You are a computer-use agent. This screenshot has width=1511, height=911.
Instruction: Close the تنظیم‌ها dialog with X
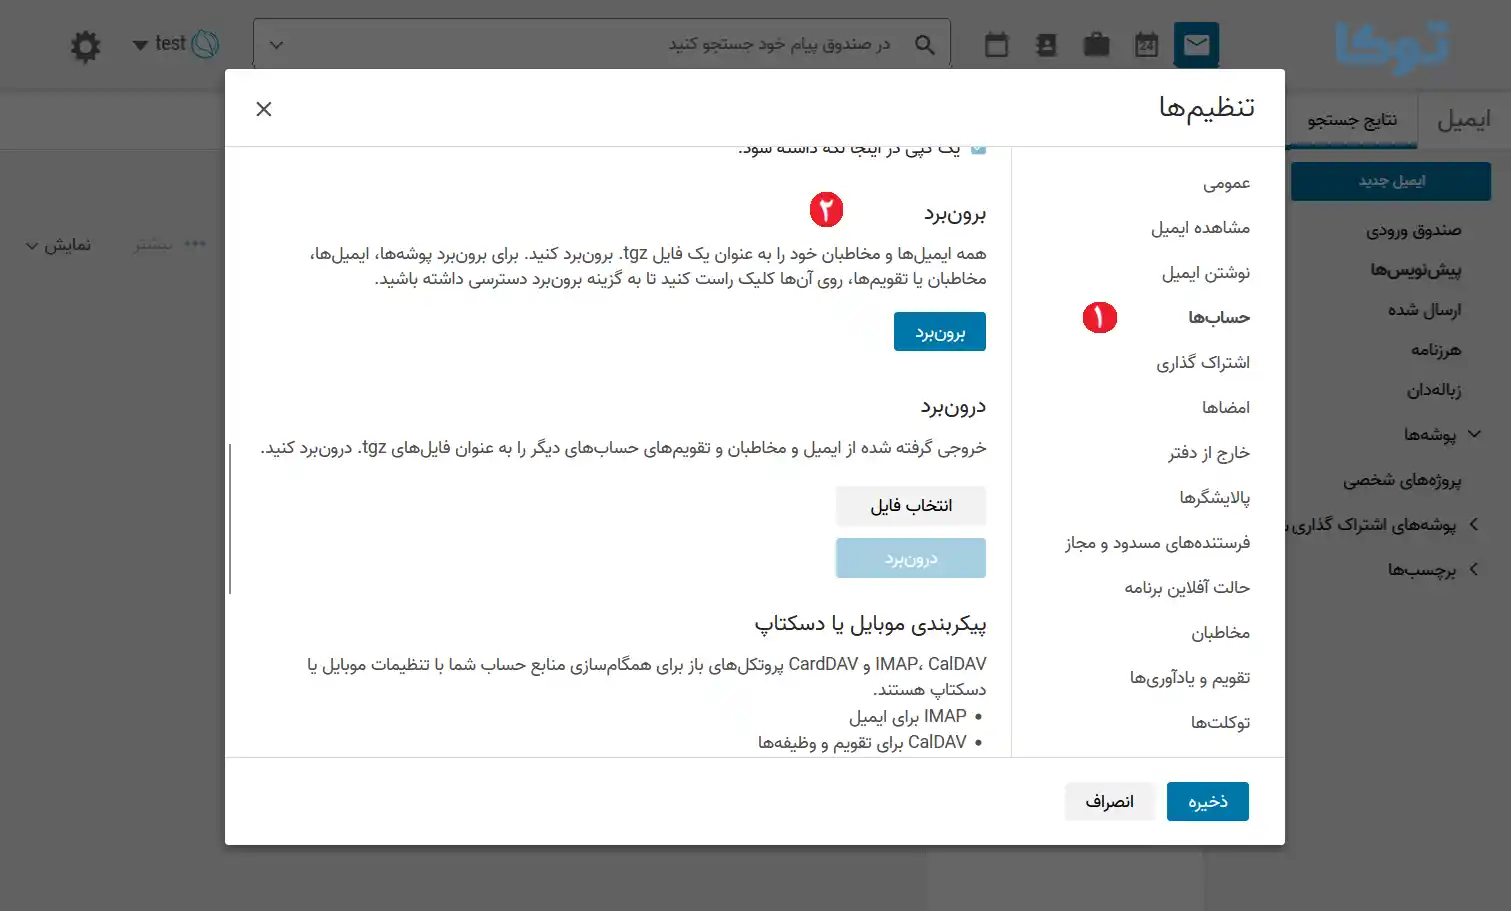[264, 109]
